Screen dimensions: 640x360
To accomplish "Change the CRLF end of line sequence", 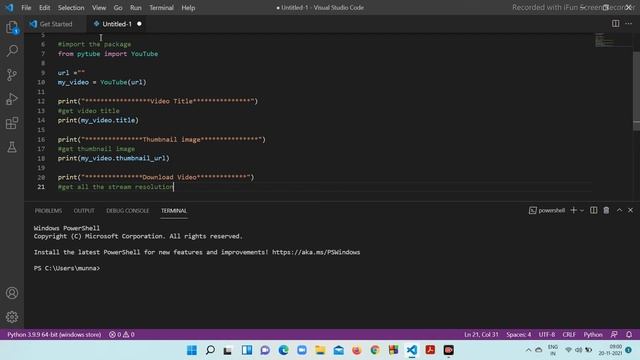I will point(569,334).
